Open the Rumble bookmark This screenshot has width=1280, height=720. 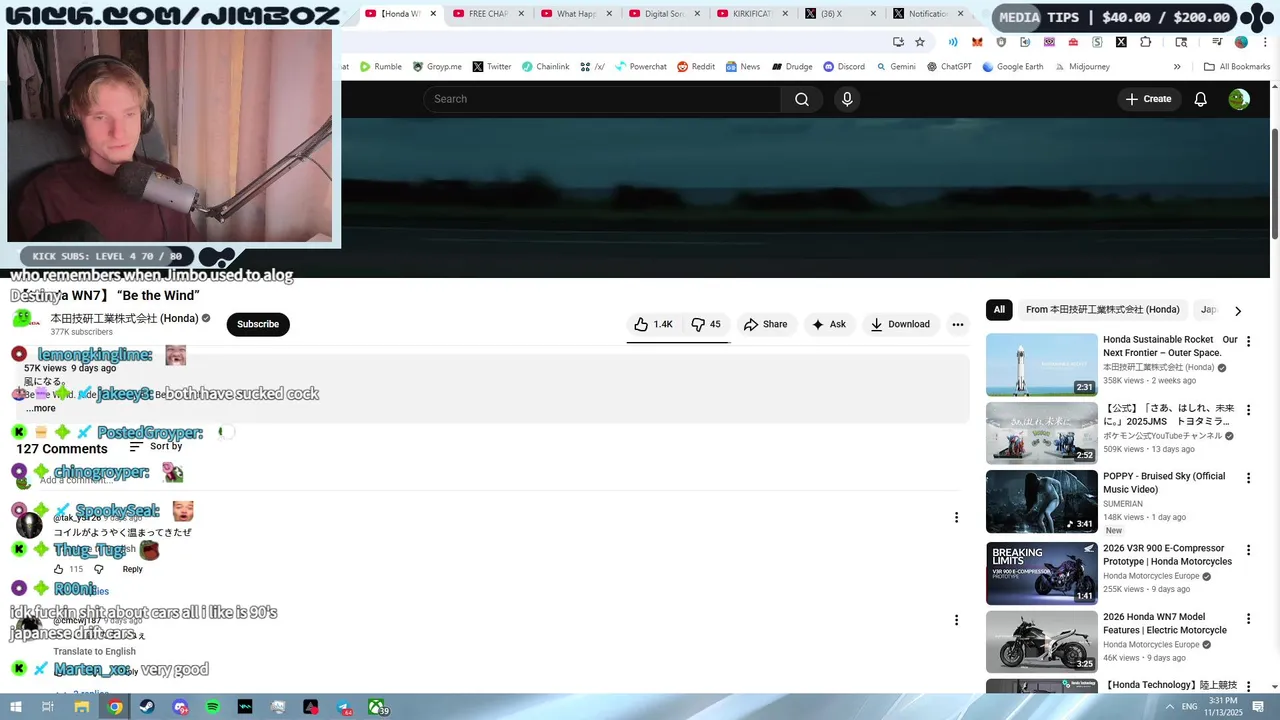(x=381, y=67)
